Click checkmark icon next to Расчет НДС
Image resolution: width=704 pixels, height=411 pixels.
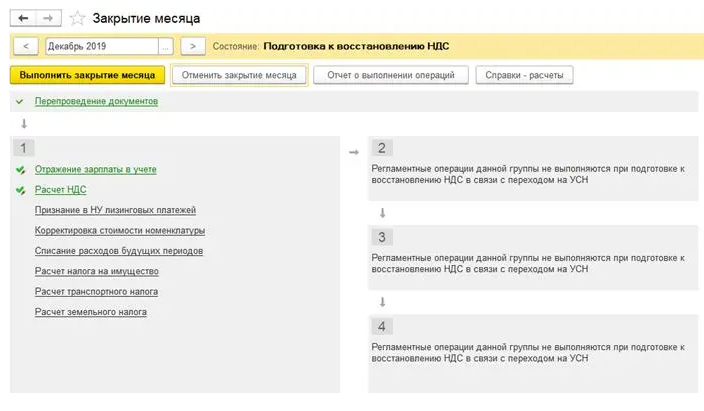pos(20,190)
